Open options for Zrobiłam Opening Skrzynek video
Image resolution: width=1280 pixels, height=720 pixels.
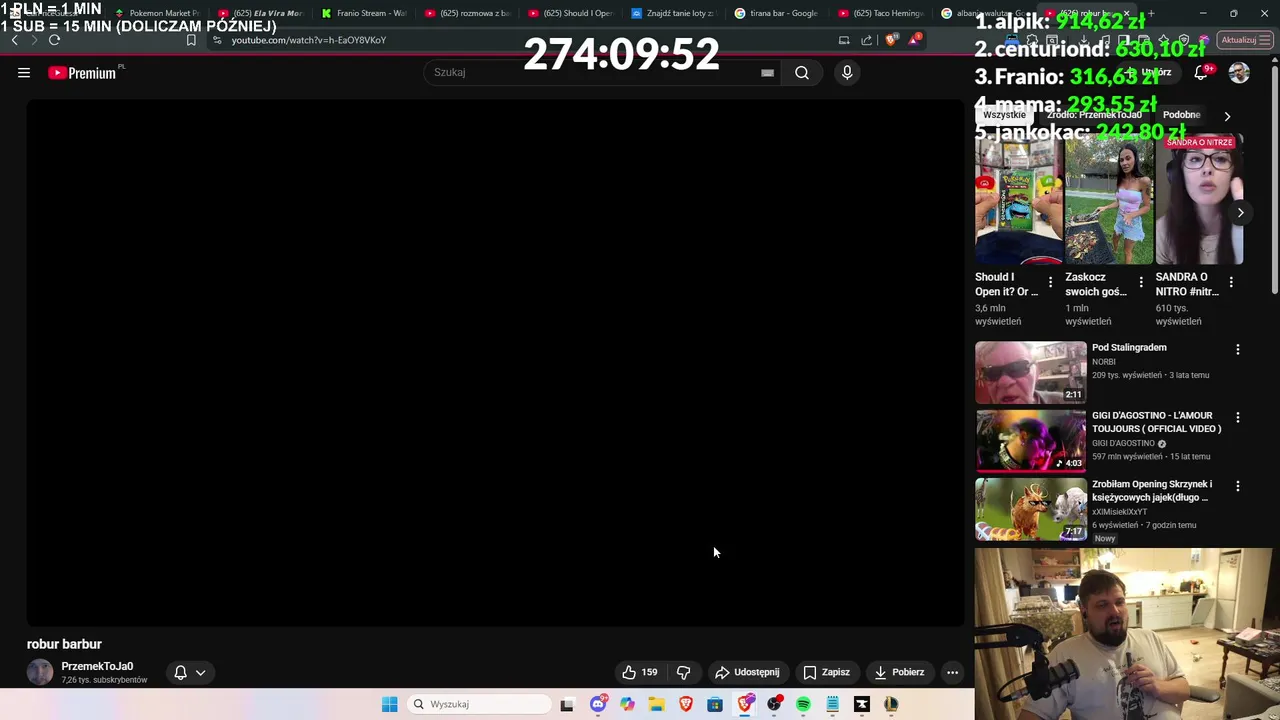pyautogui.click(x=1238, y=486)
